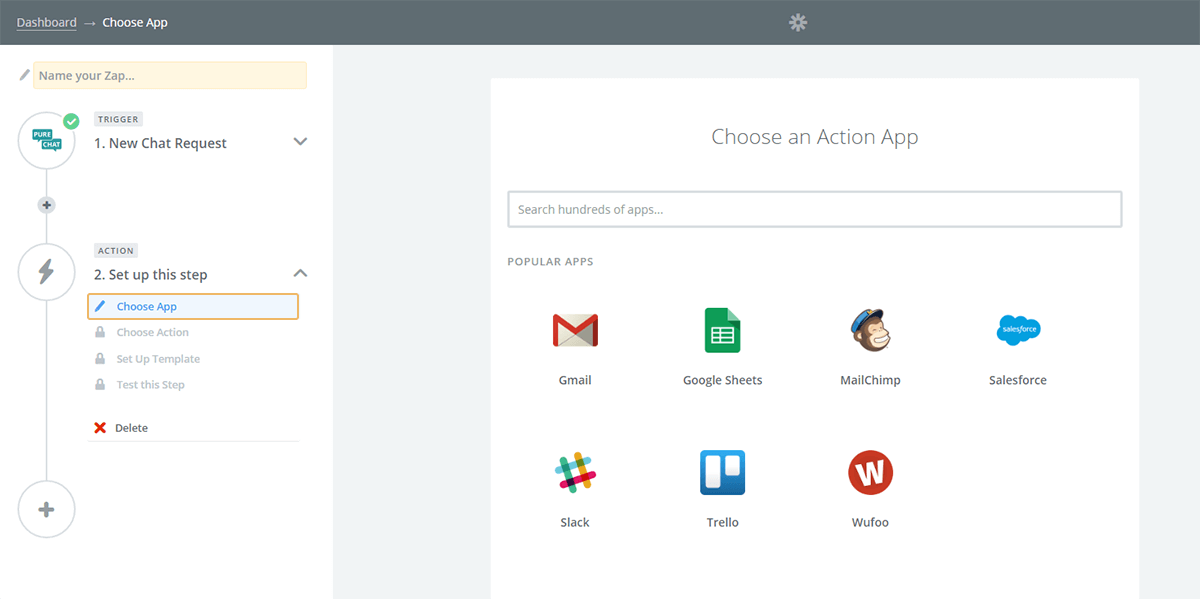1200x599 pixels.
Task: Click the Zapier logo in header
Action: (797, 22)
